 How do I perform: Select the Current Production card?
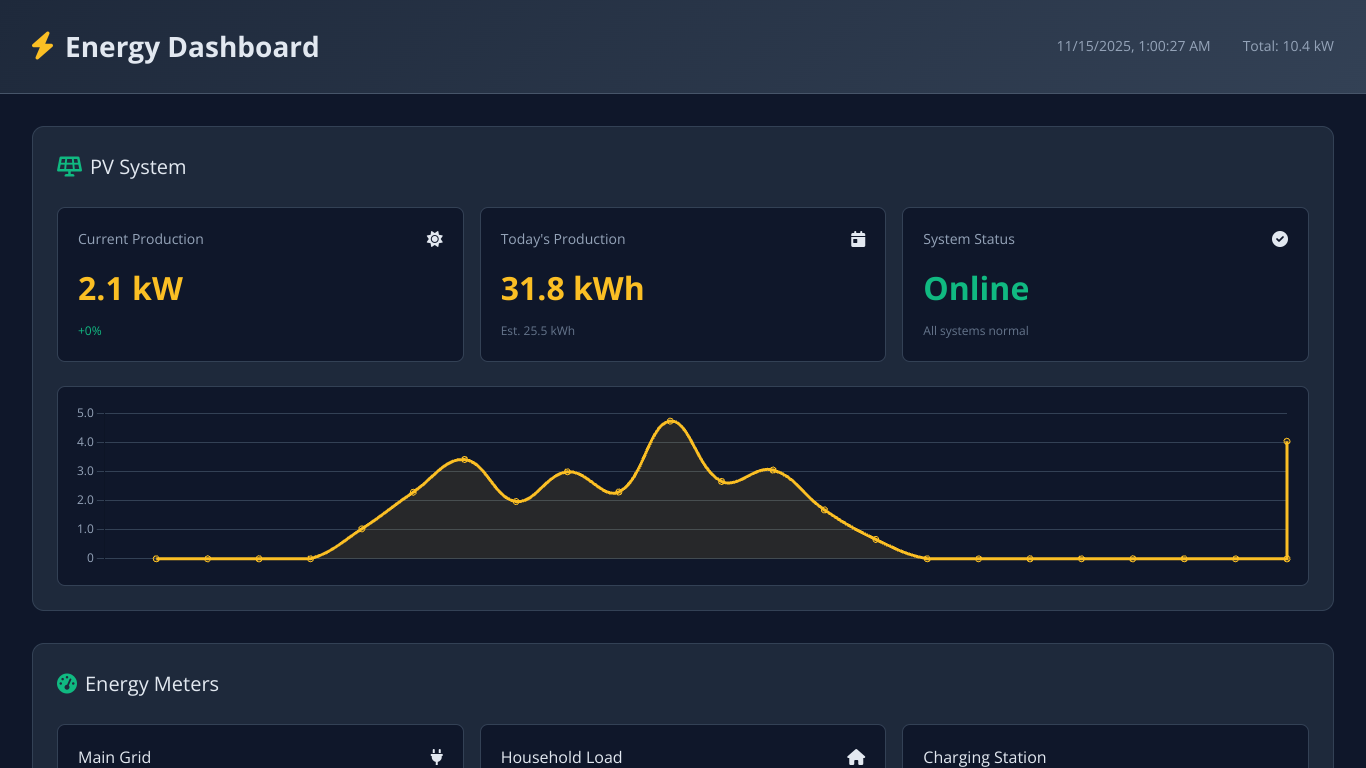260,284
